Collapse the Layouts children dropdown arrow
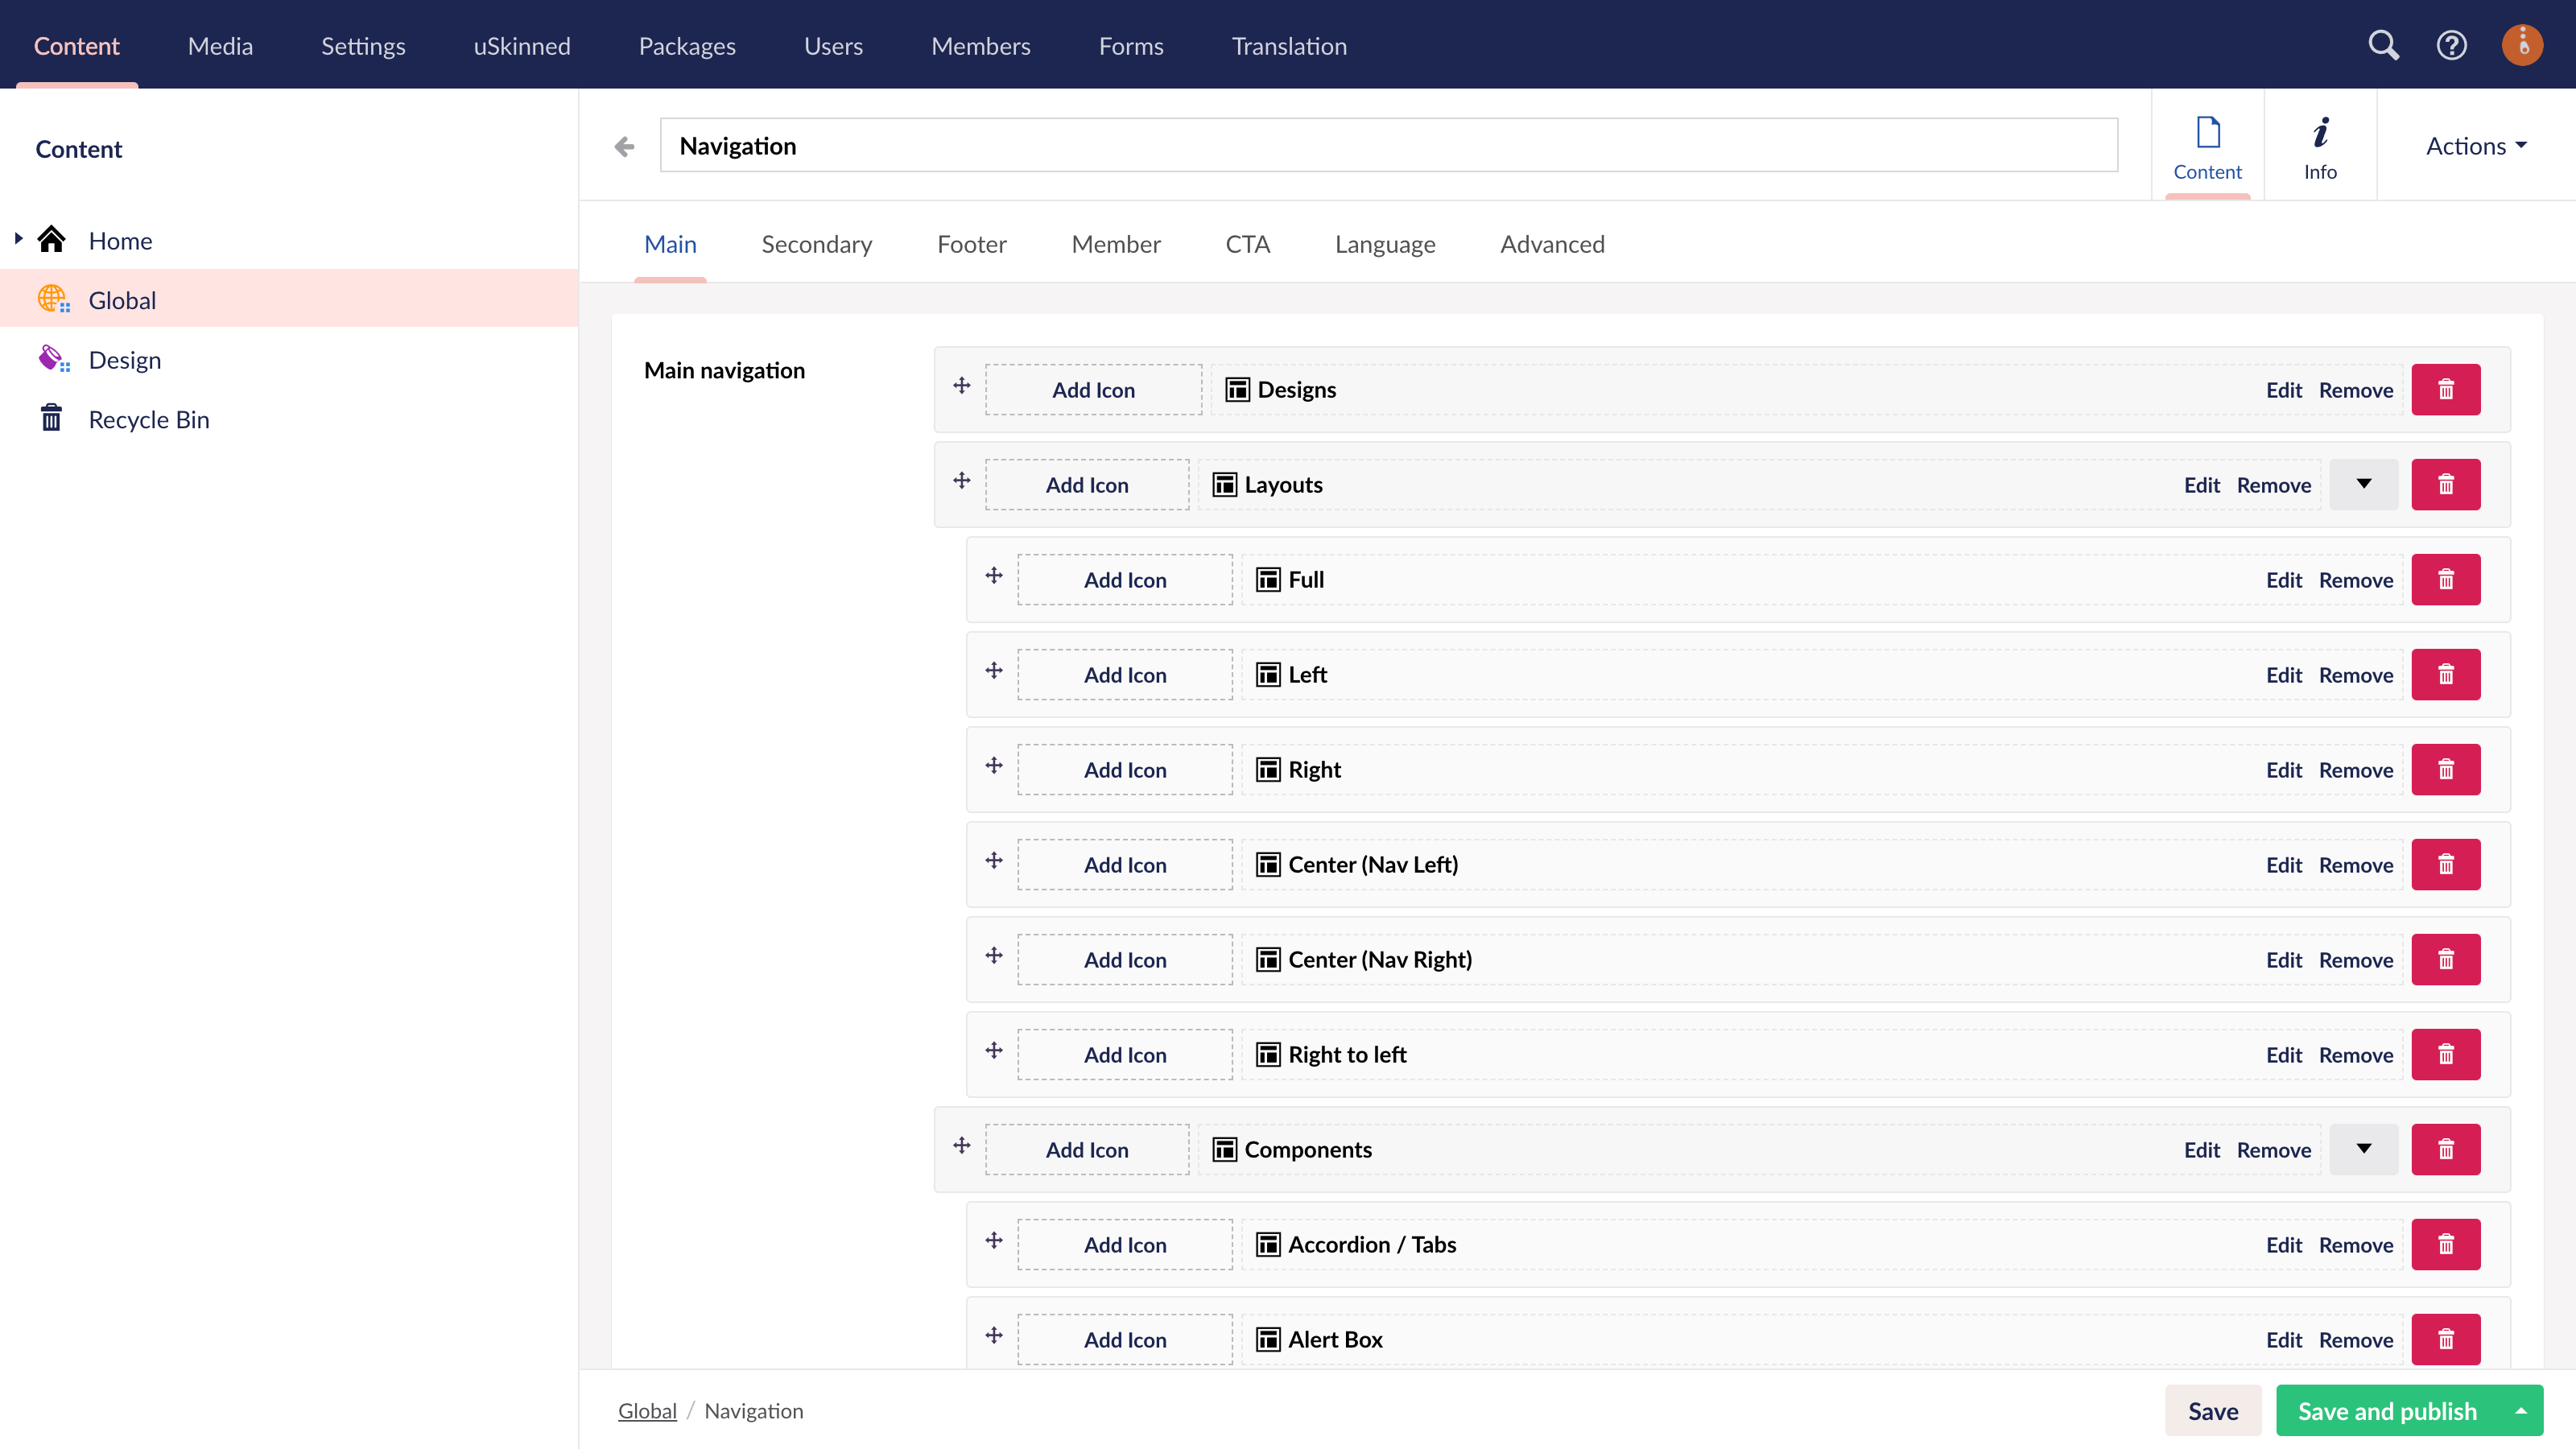 point(2363,485)
